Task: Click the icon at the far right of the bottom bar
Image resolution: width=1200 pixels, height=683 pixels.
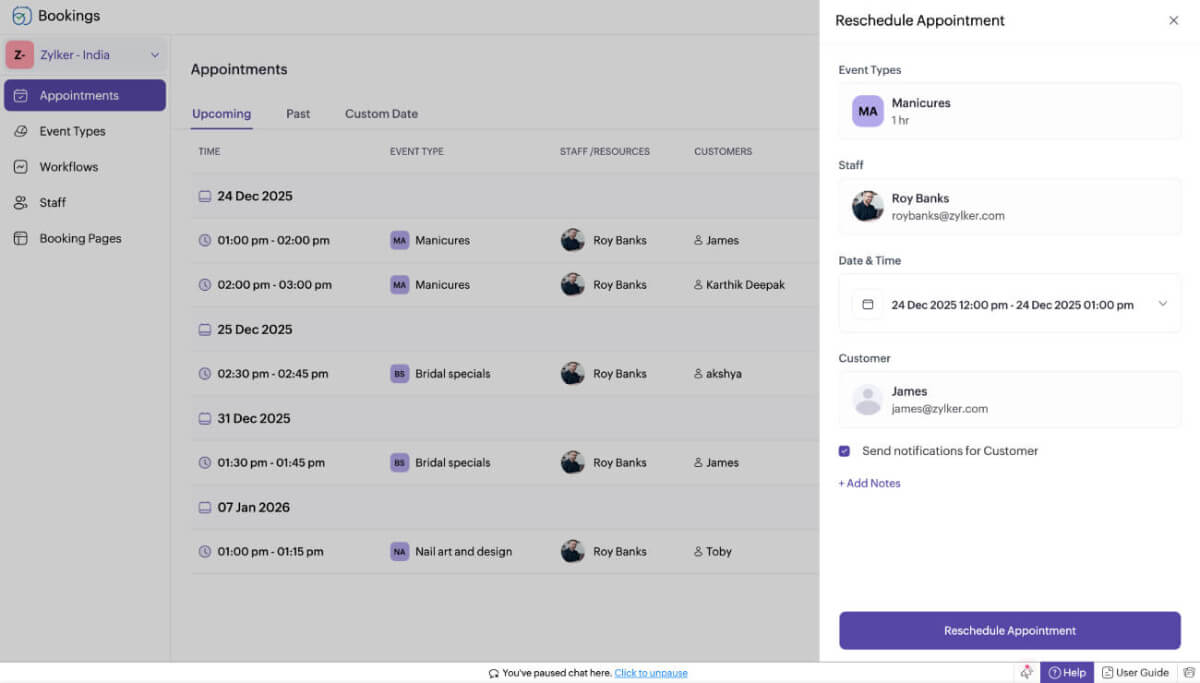Action: click(1188, 673)
